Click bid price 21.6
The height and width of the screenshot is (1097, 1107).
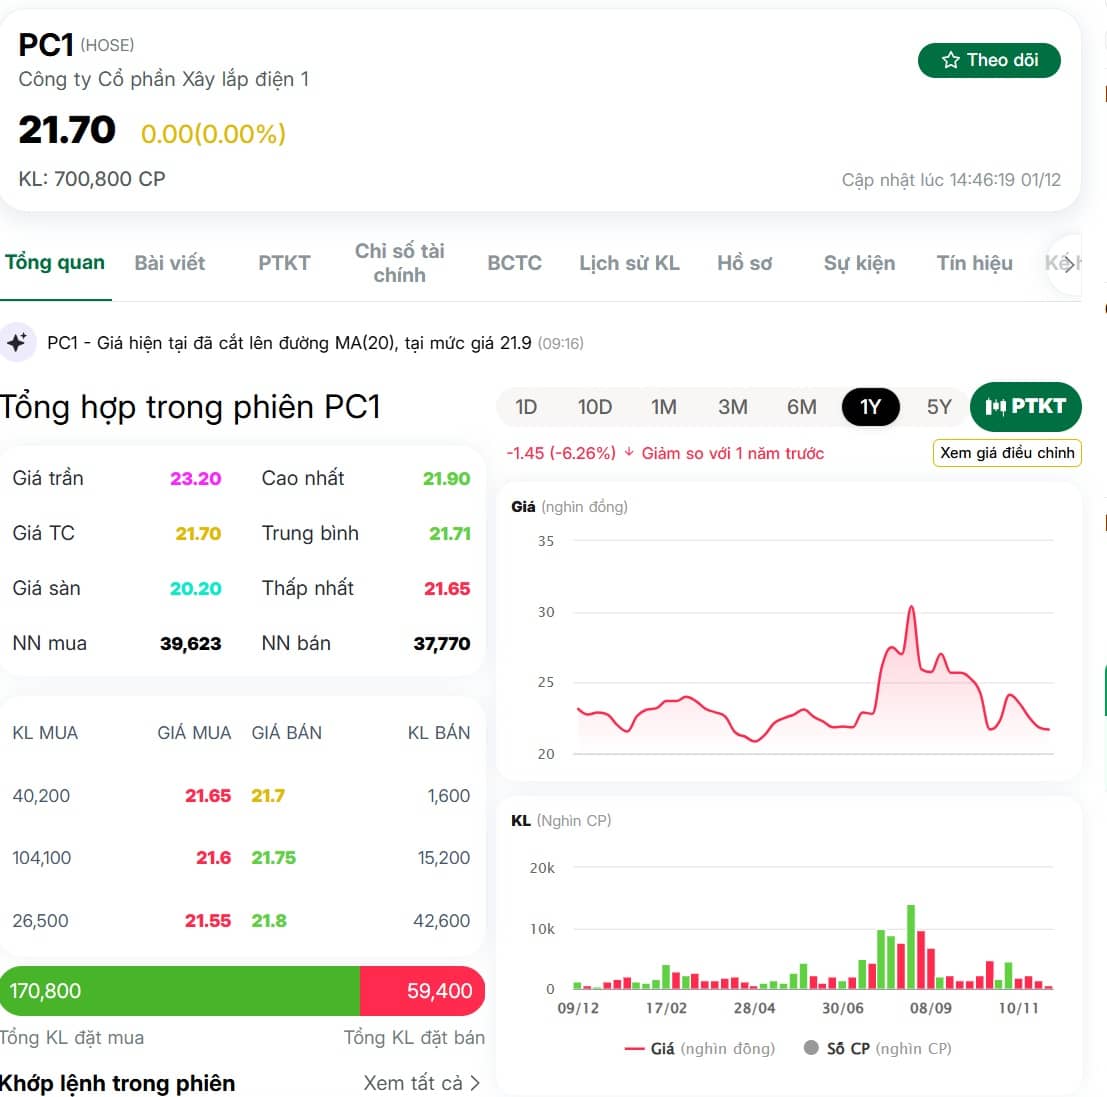[x=213, y=858]
